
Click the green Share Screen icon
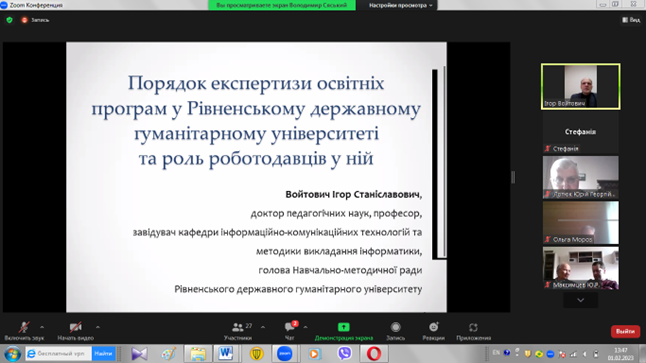[344, 327]
